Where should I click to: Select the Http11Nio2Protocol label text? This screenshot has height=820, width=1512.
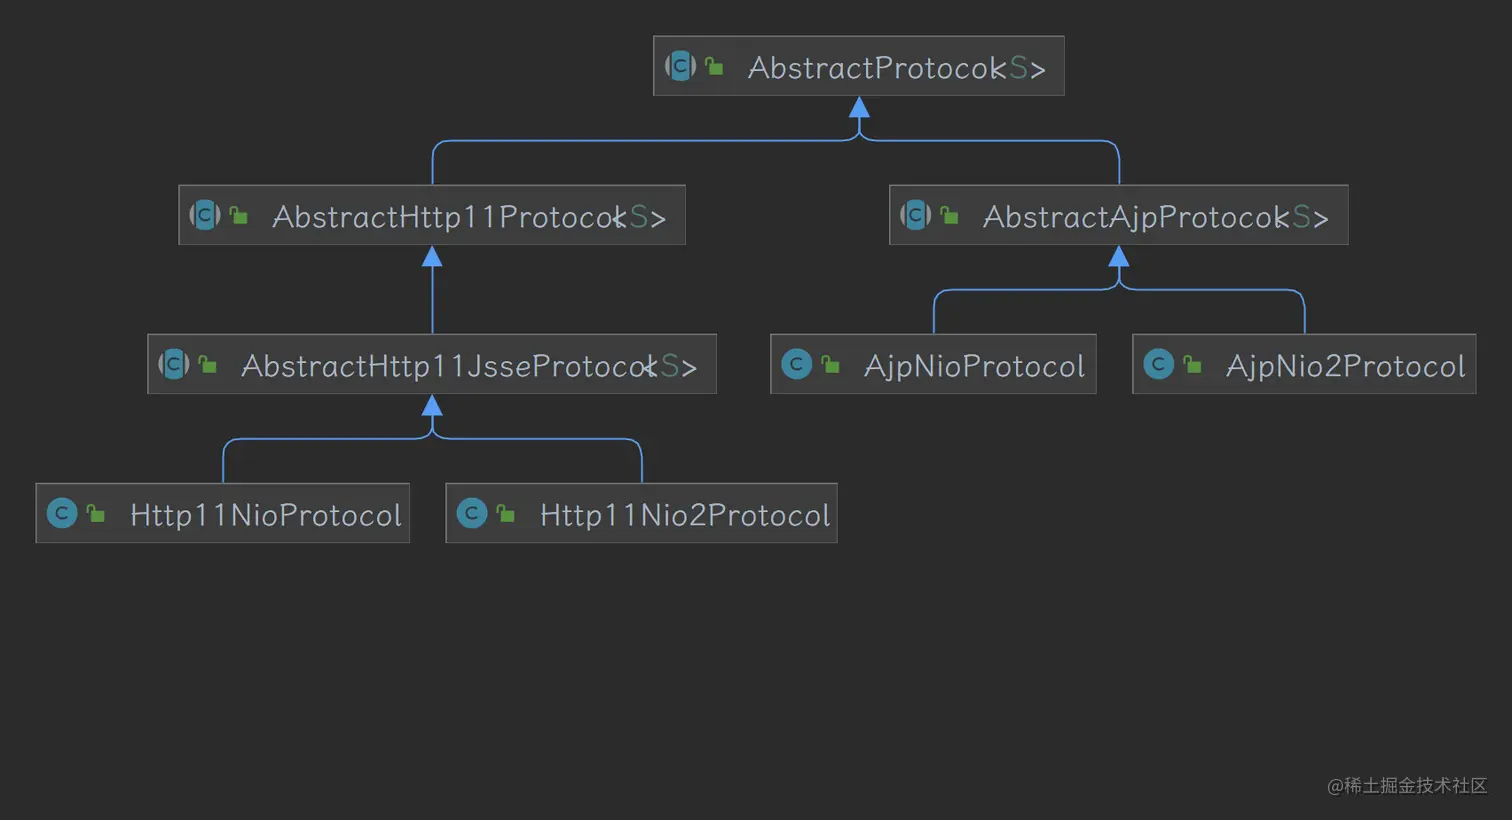(685, 515)
